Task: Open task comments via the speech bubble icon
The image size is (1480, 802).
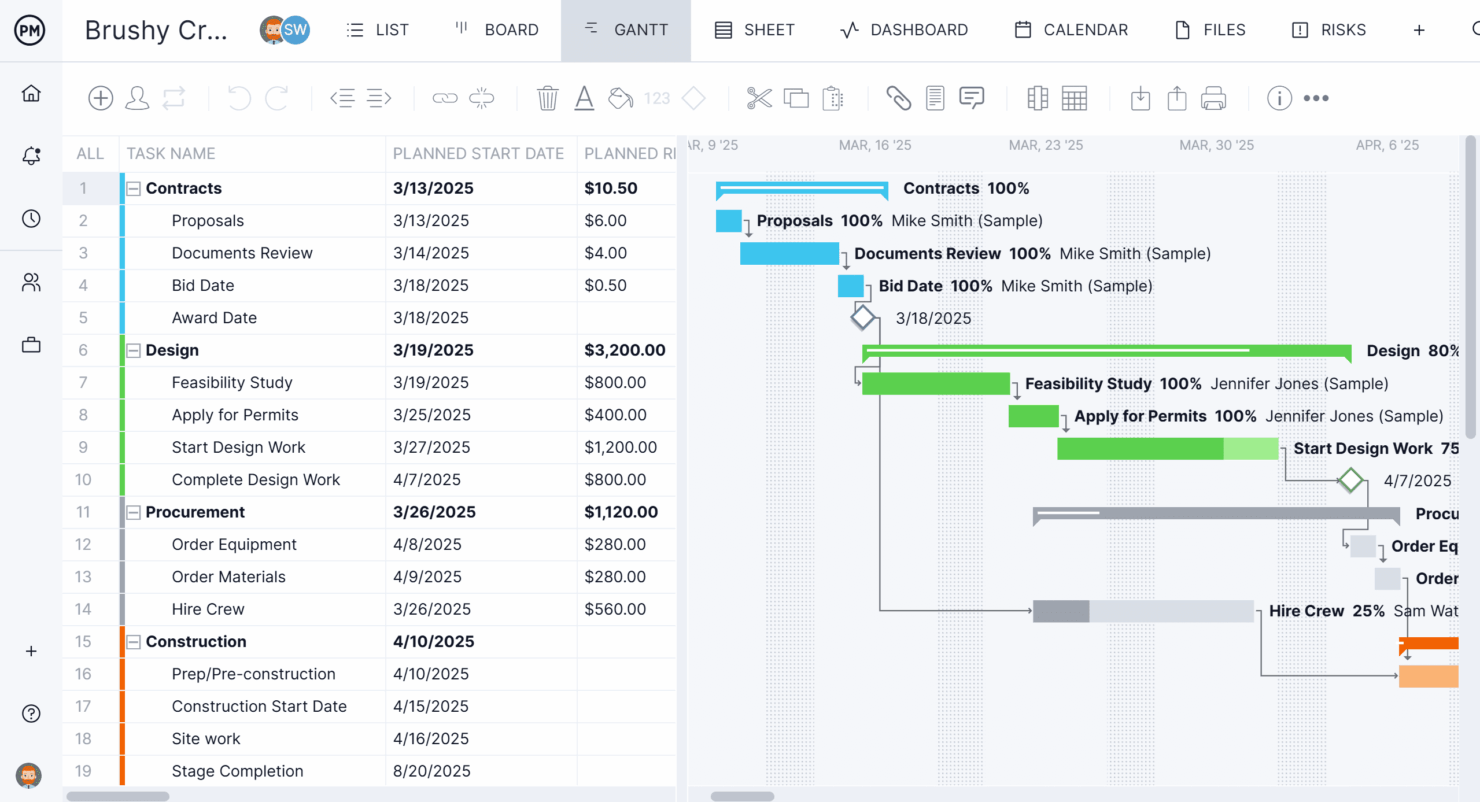Action: (971, 97)
